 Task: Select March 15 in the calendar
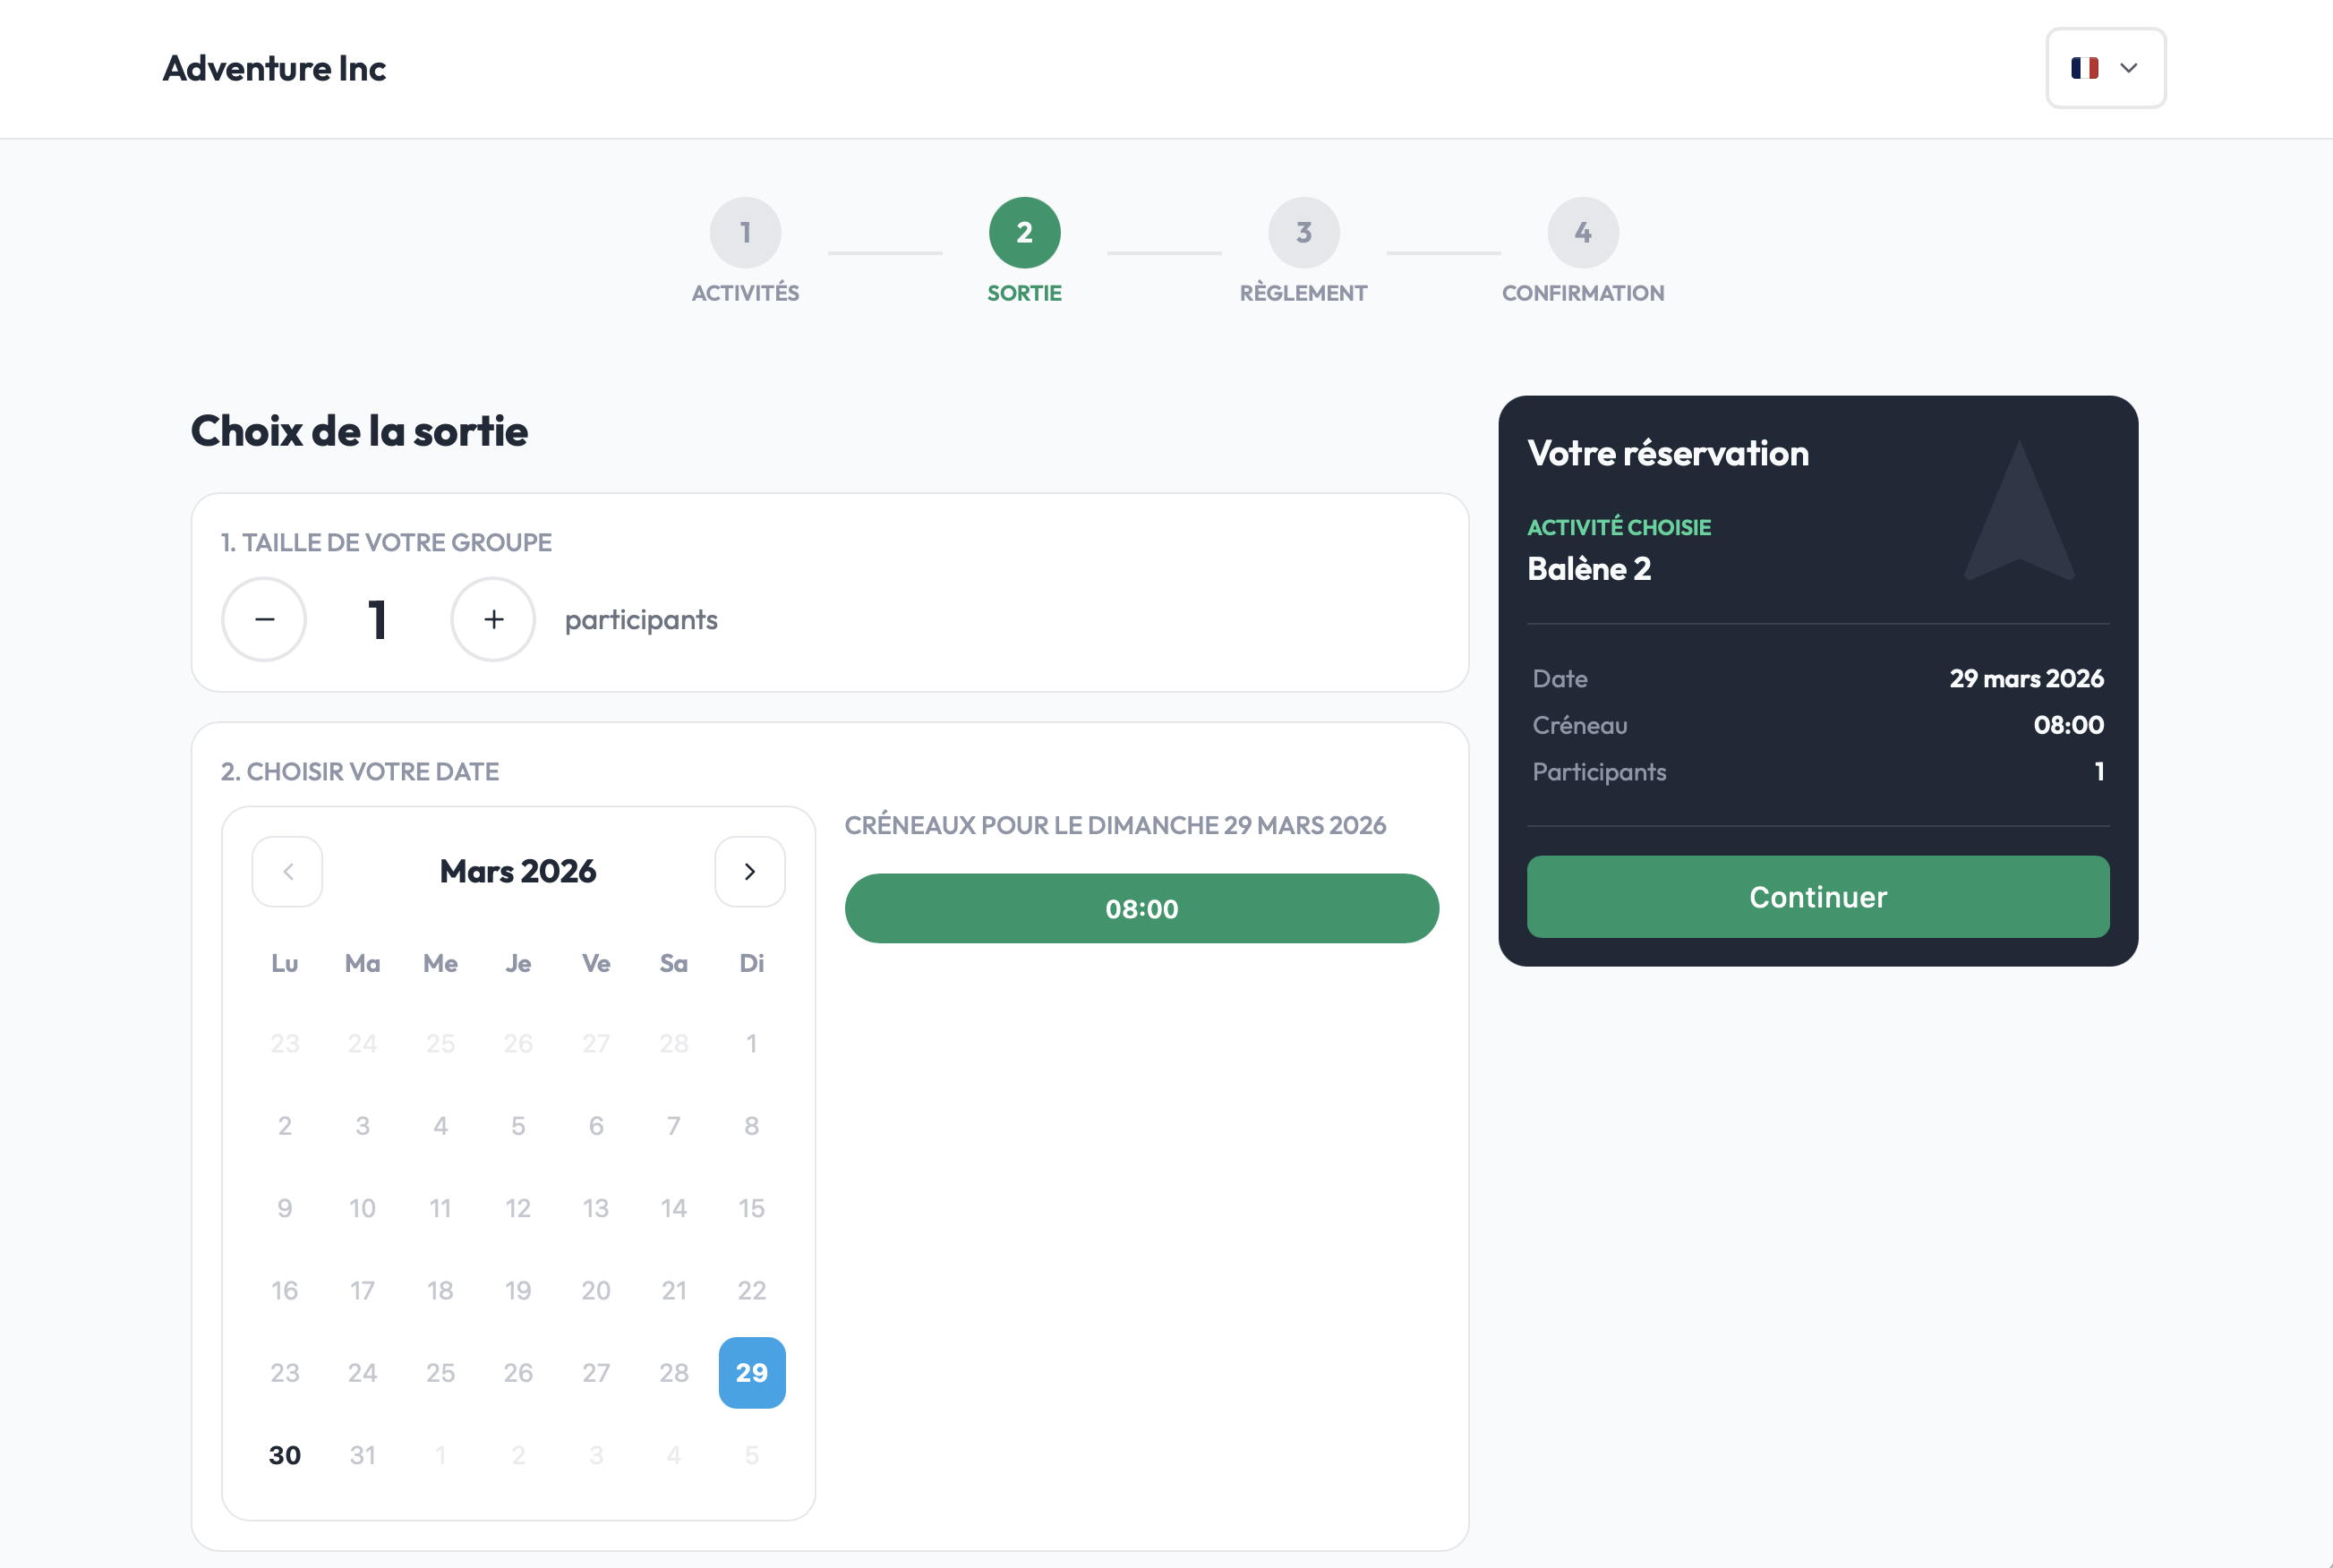coord(751,1207)
